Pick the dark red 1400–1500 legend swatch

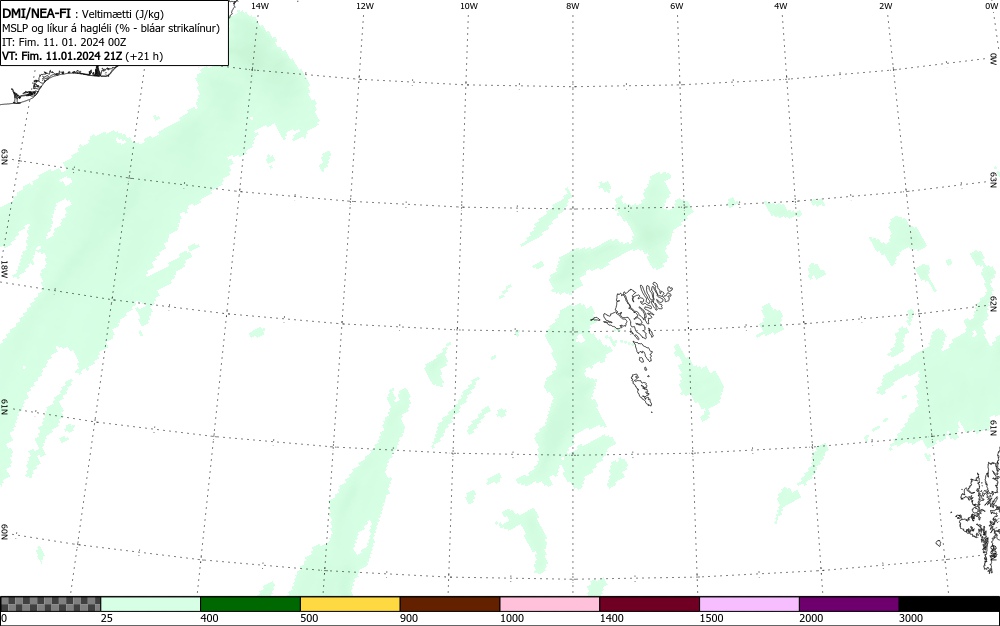[649, 604]
